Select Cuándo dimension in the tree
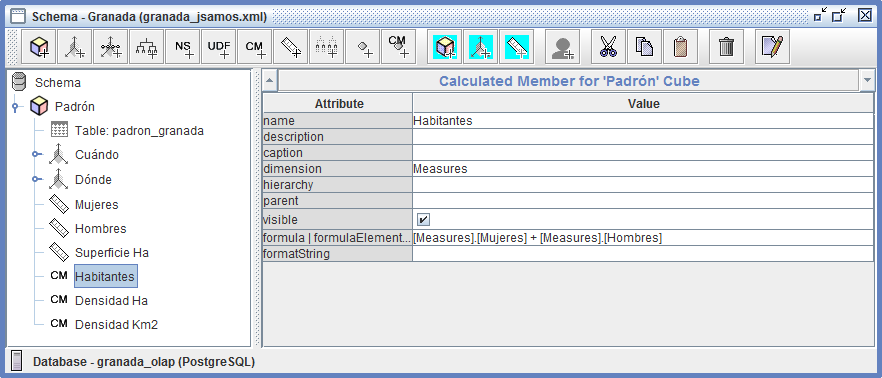Screen dimensions: 882x378 point(97,155)
